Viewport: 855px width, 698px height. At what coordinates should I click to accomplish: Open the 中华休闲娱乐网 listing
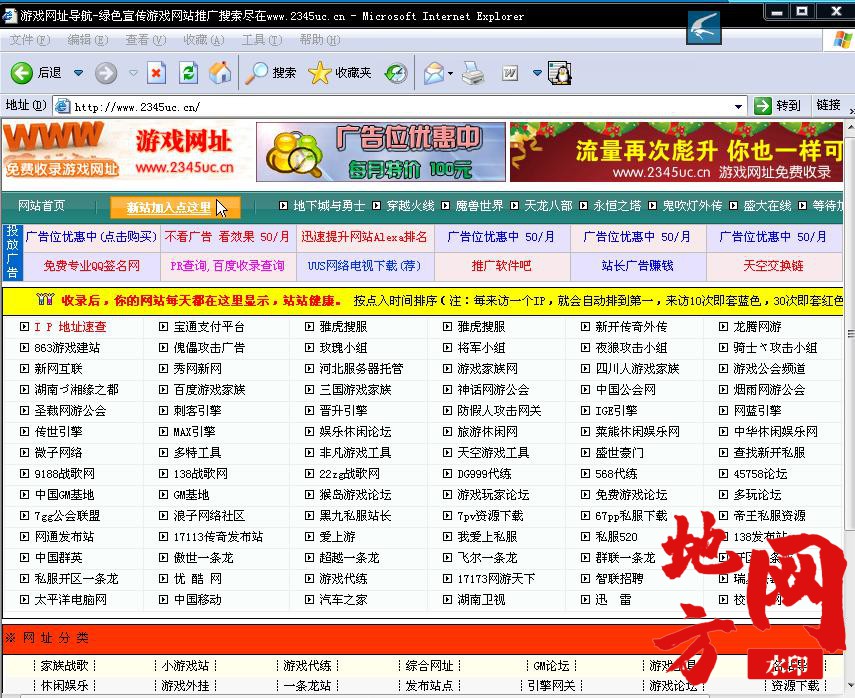click(775, 432)
